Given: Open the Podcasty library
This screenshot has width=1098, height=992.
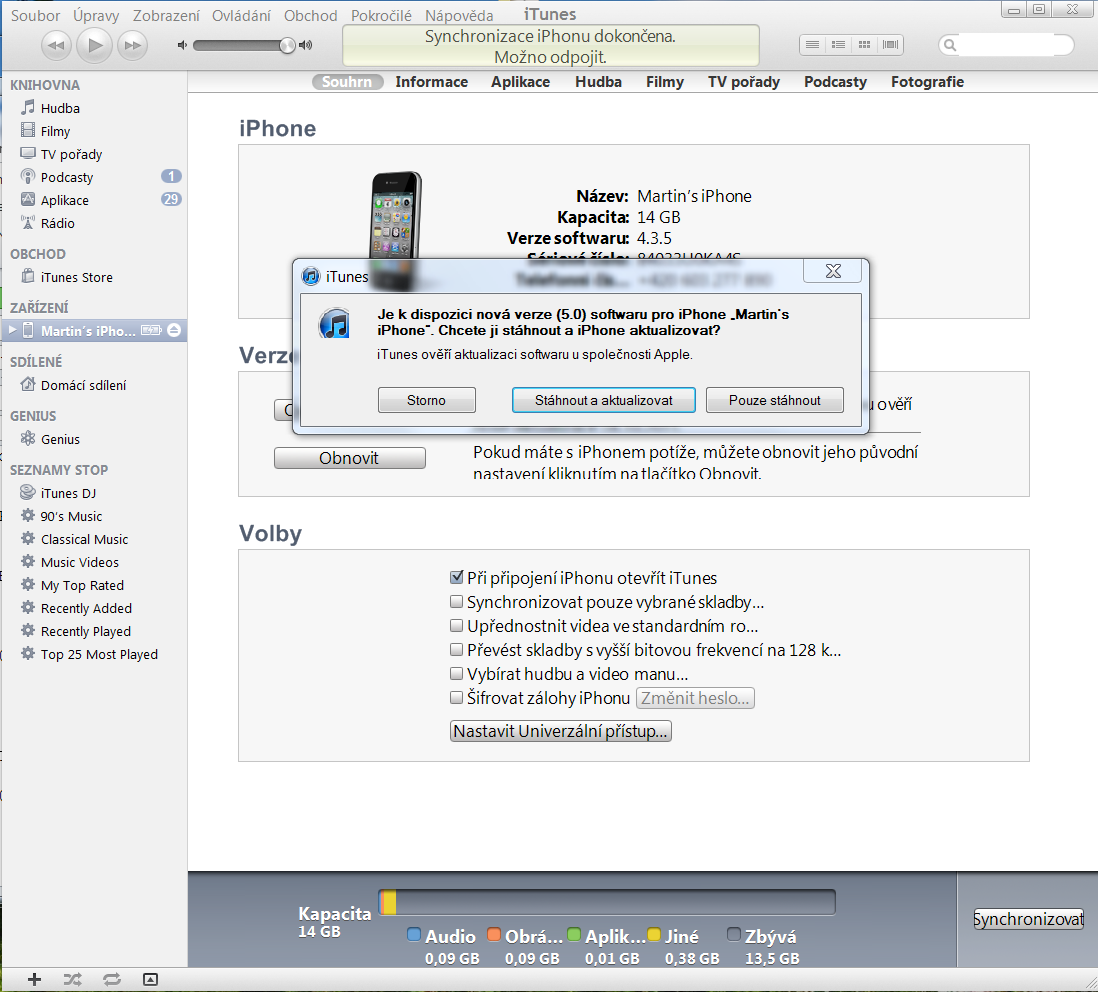Looking at the screenshot, I should click(66, 176).
